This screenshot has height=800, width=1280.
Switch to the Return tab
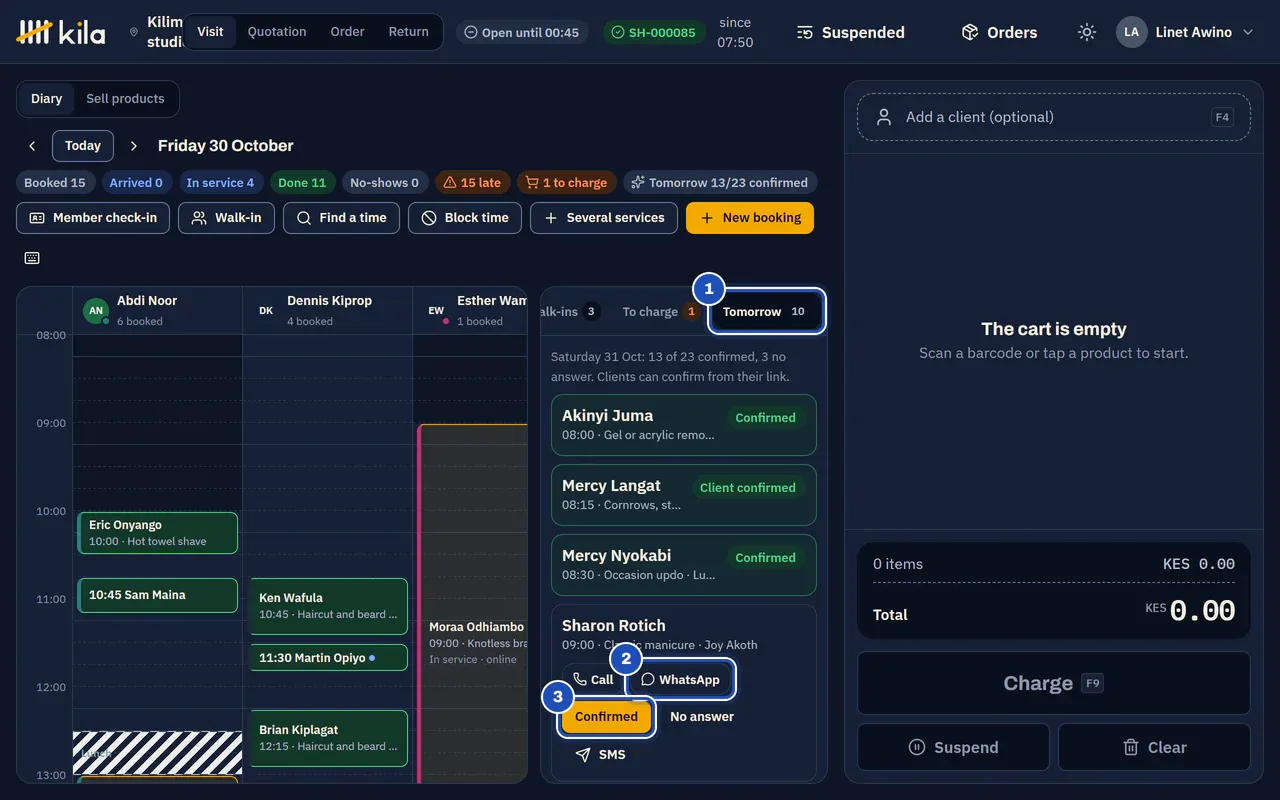408,32
